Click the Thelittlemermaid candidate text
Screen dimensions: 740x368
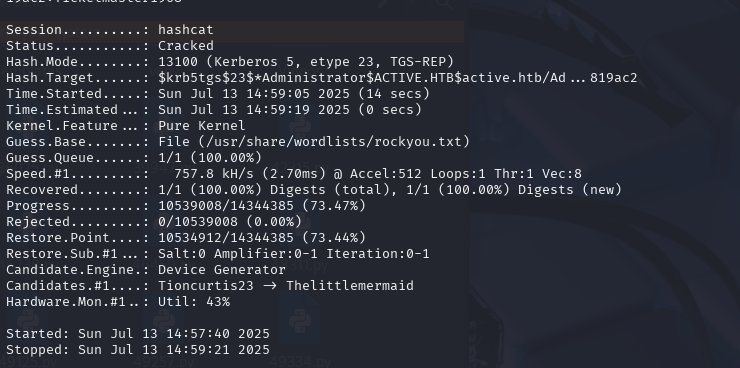click(350, 286)
